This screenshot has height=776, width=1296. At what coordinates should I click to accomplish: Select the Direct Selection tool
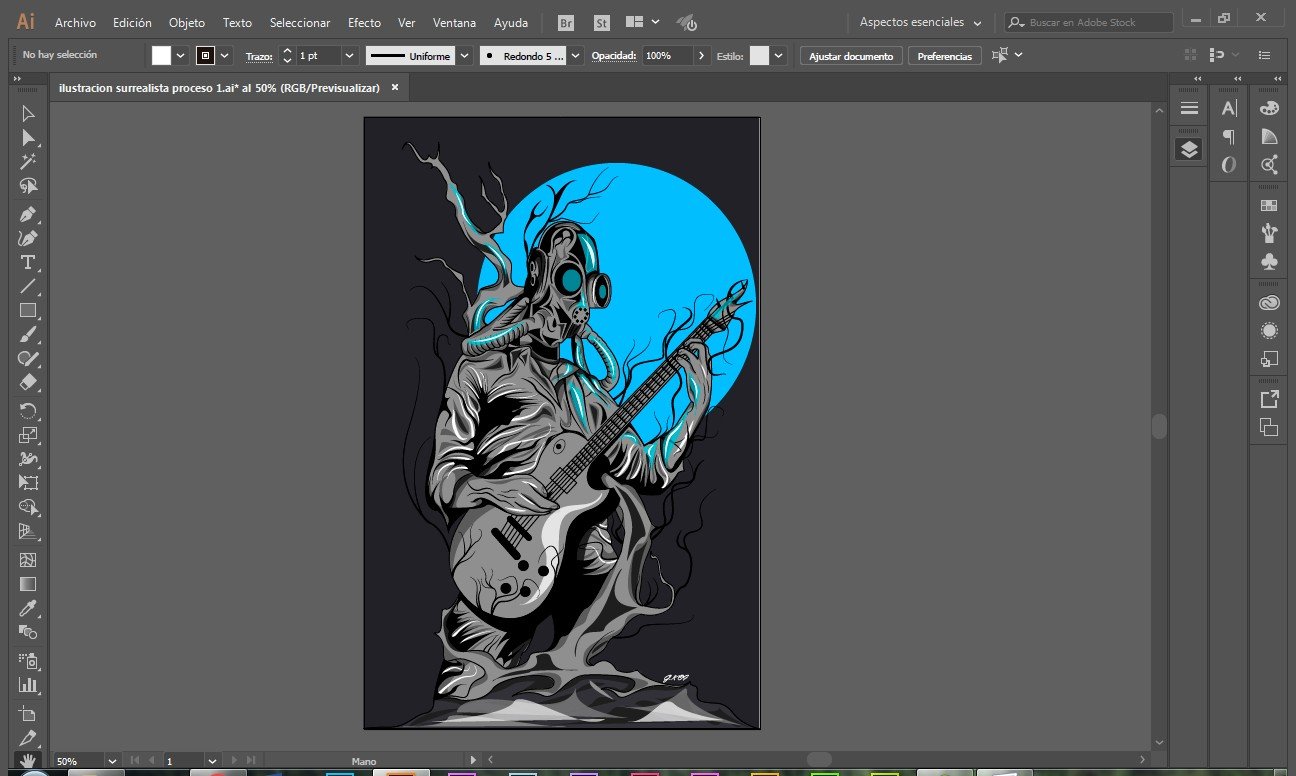pyautogui.click(x=28, y=138)
